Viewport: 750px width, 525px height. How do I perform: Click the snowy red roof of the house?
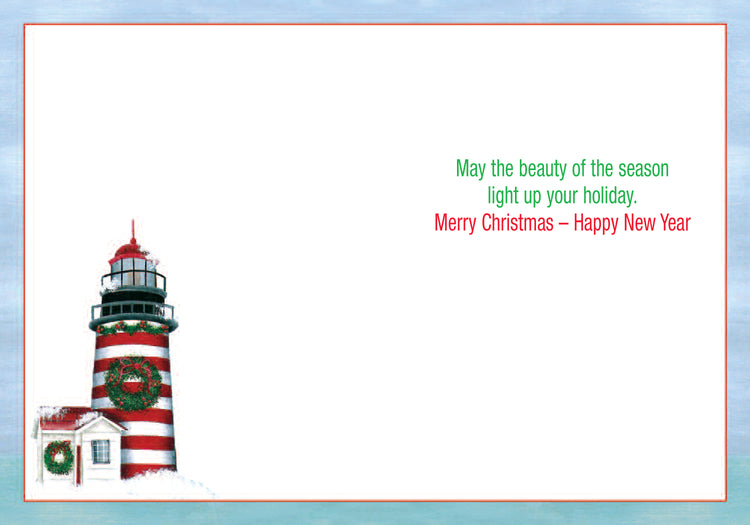click(62, 416)
